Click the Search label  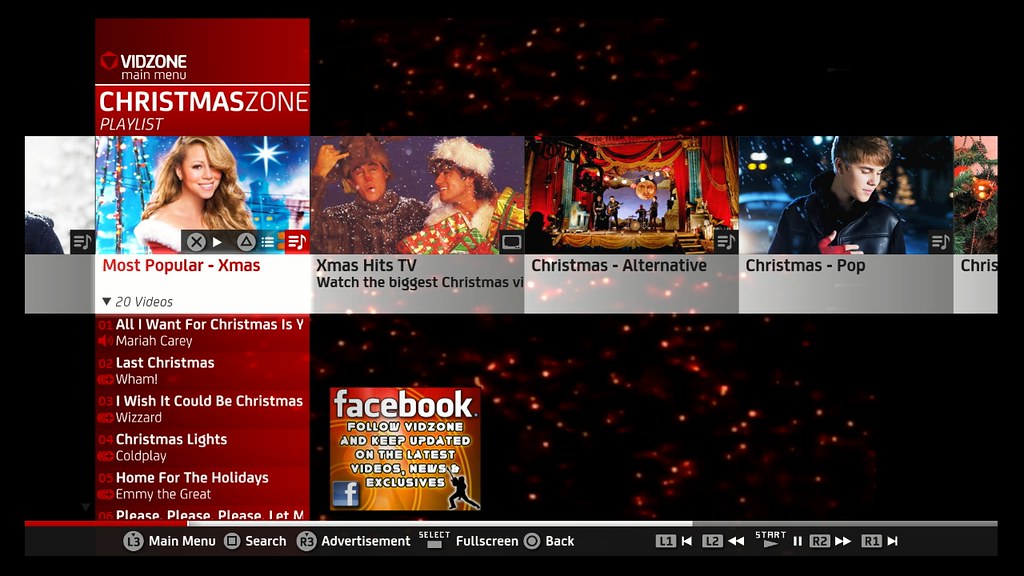pos(266,541)
